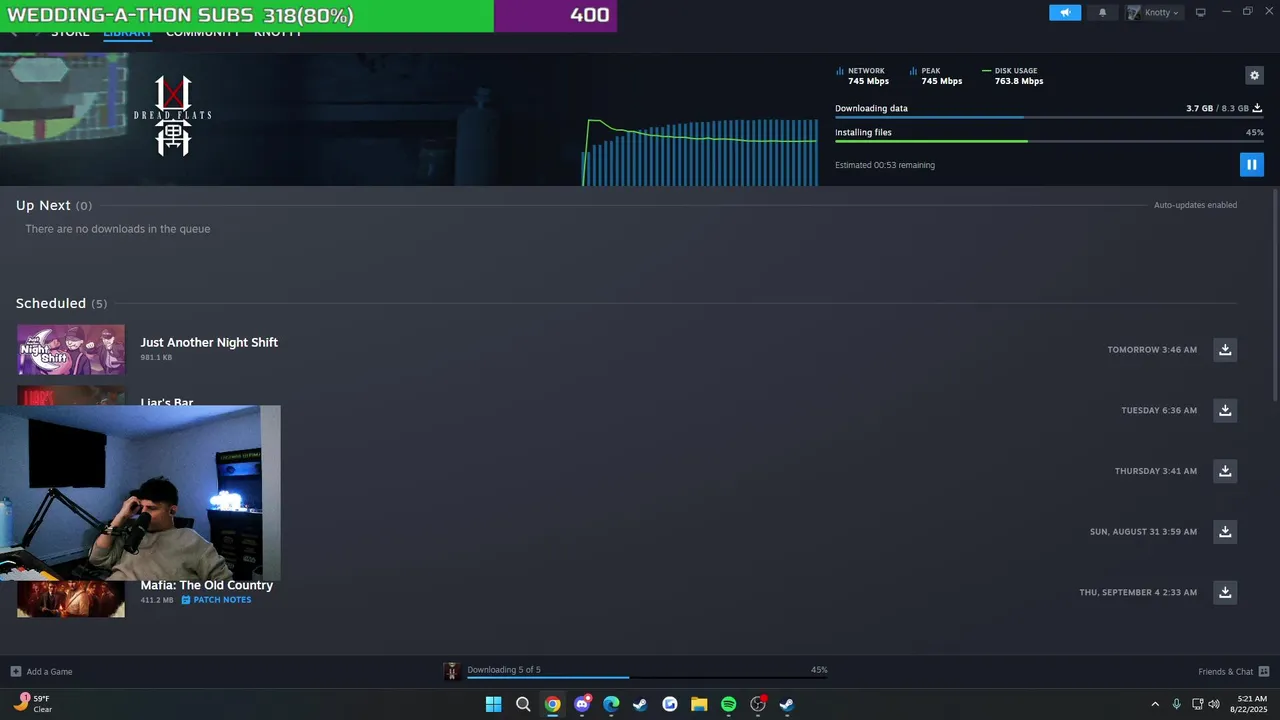Click the Up Next (0) section header
1280x720 pixels.
pos(54,205)
